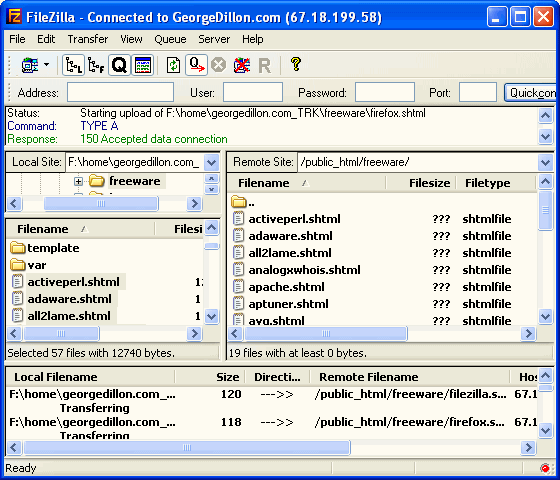Click the queue Size column header
Image resolution: width=560 pixels, height=480 pixels.
[210, 377]
